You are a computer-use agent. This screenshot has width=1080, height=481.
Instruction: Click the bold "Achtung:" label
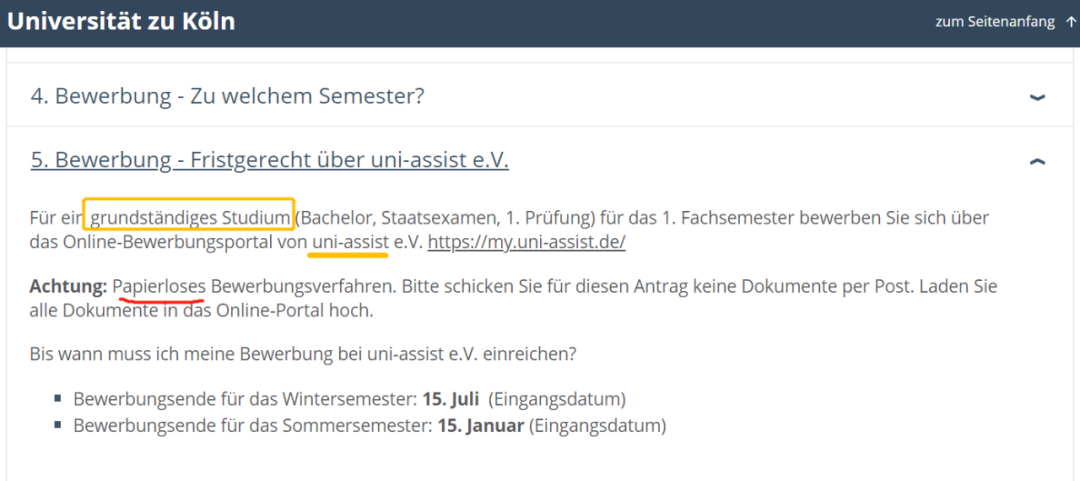point(69,286)
